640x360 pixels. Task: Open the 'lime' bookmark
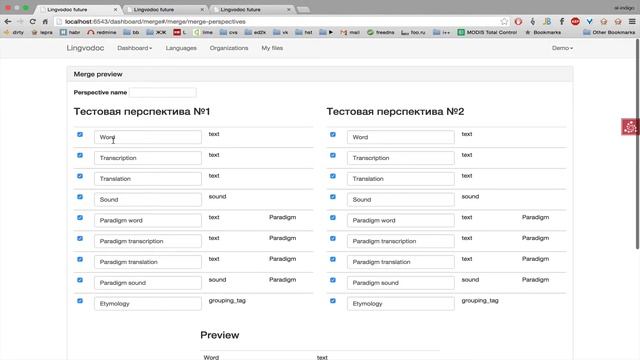203,32
